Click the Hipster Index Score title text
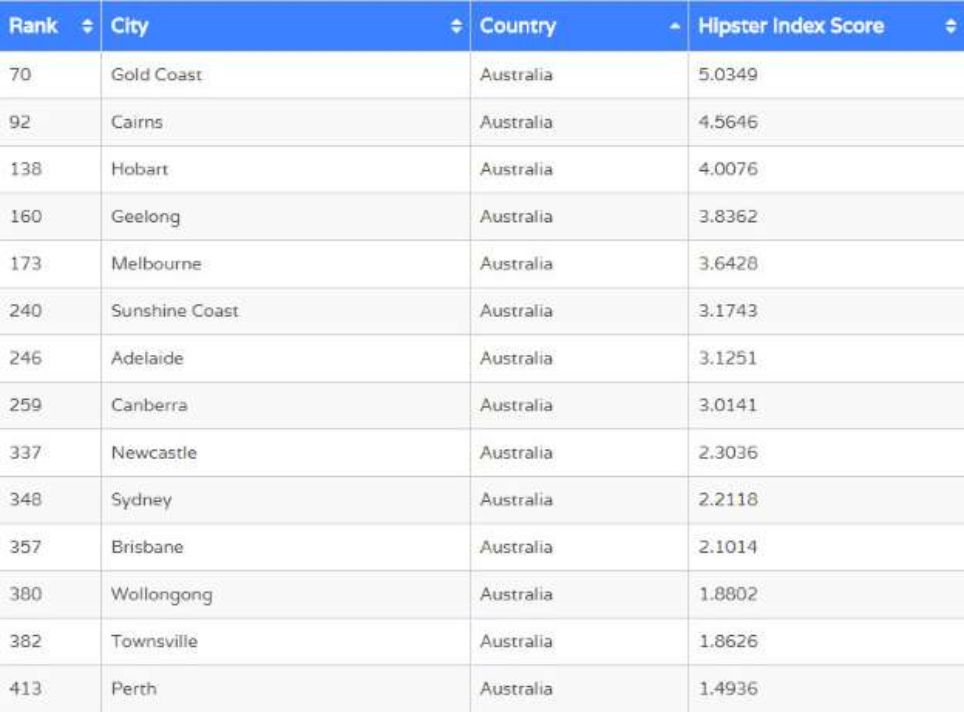This screenshot has width=964, height=712. (x=791, y=27)
